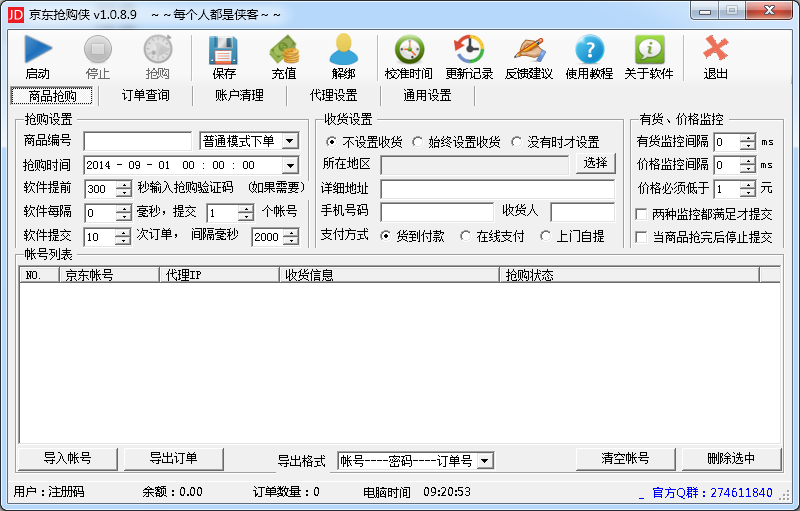
Task: Click the 京东帐号 column header
Action: coord(110,275)
